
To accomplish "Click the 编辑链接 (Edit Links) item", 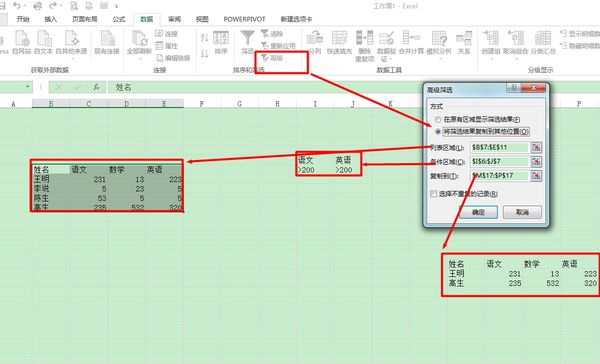I will point(173,58).
